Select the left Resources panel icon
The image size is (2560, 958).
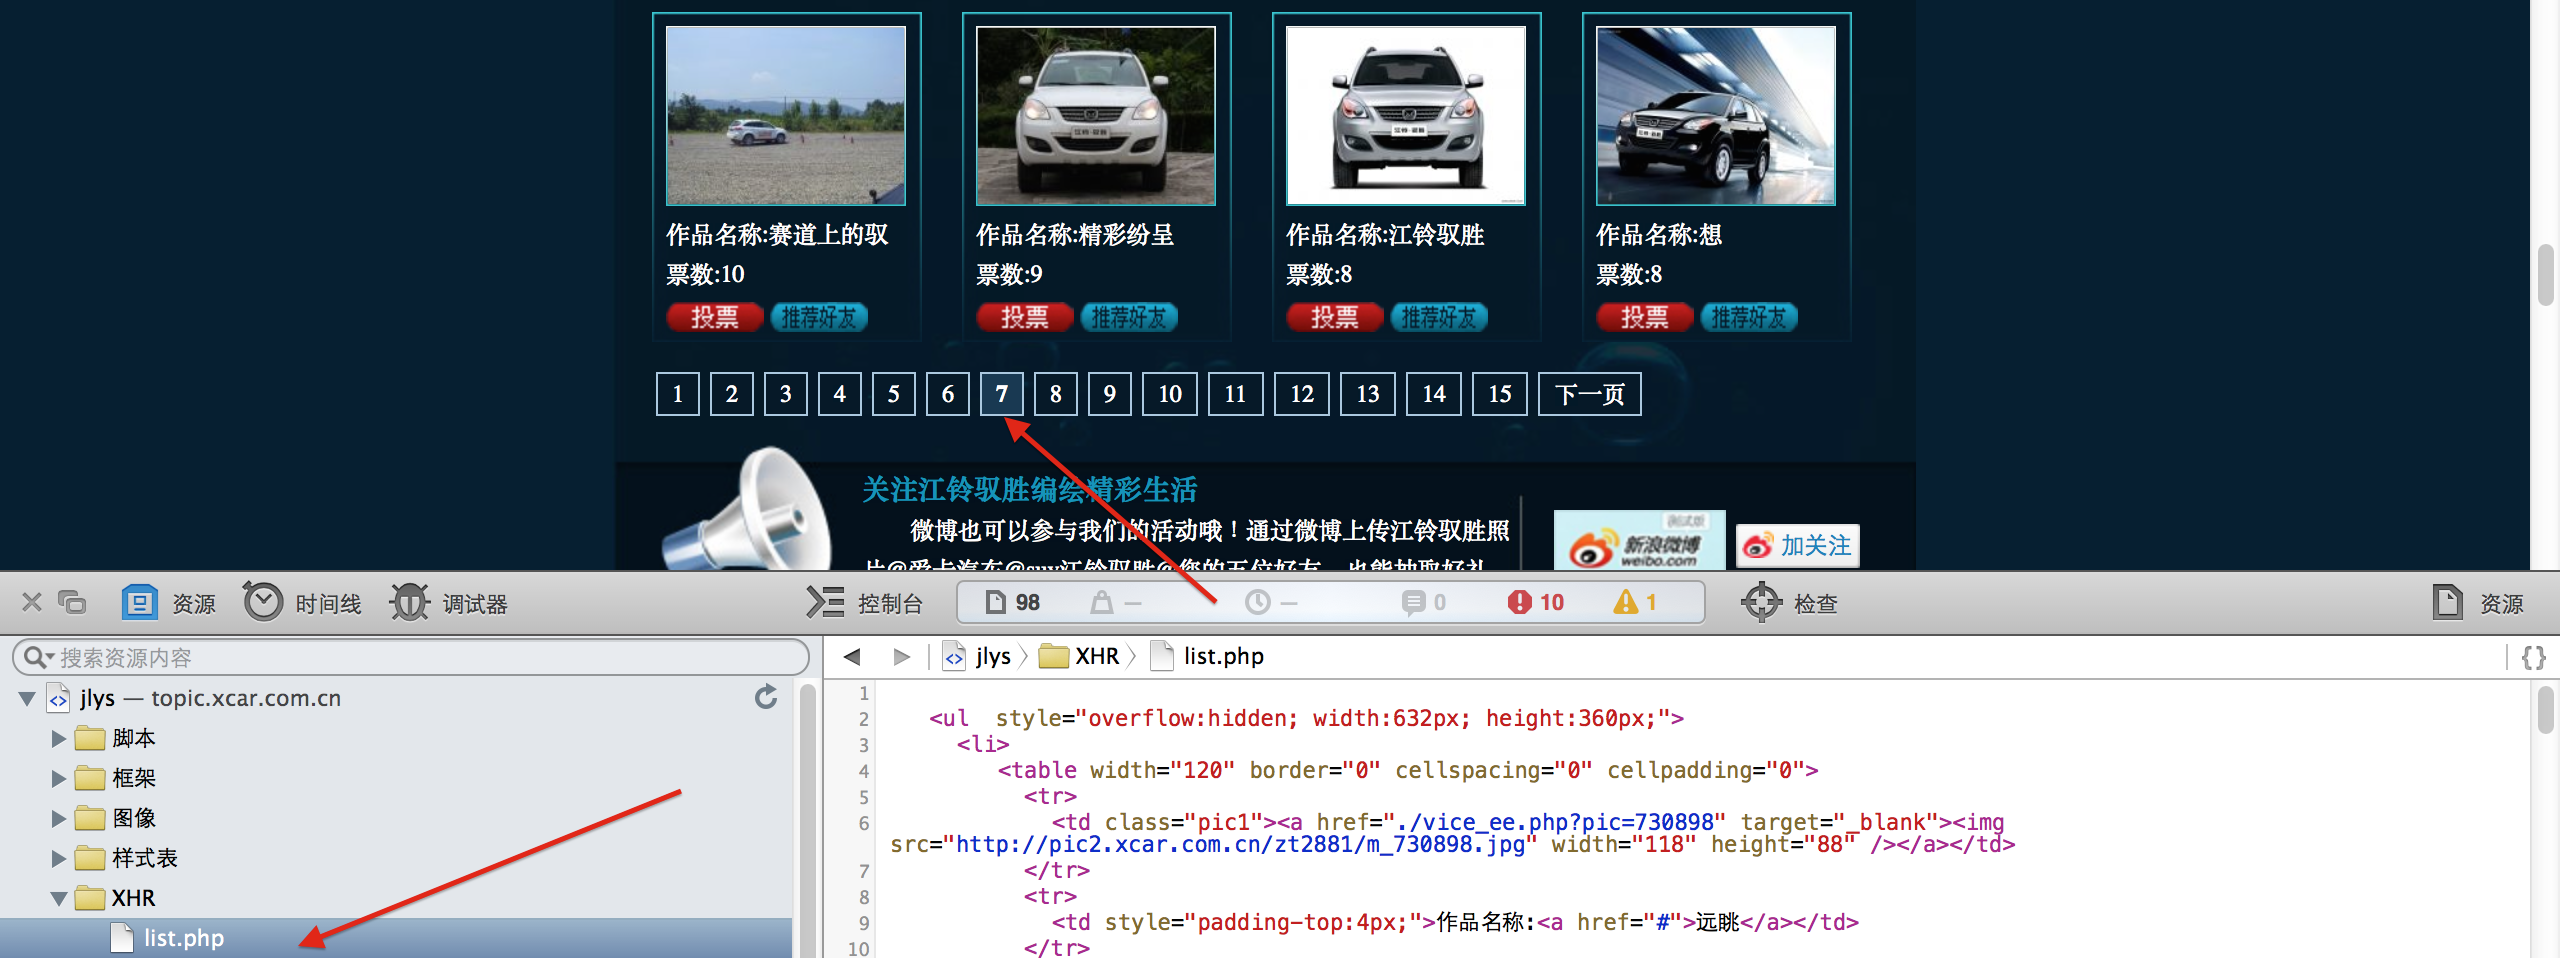click(140, 602)
